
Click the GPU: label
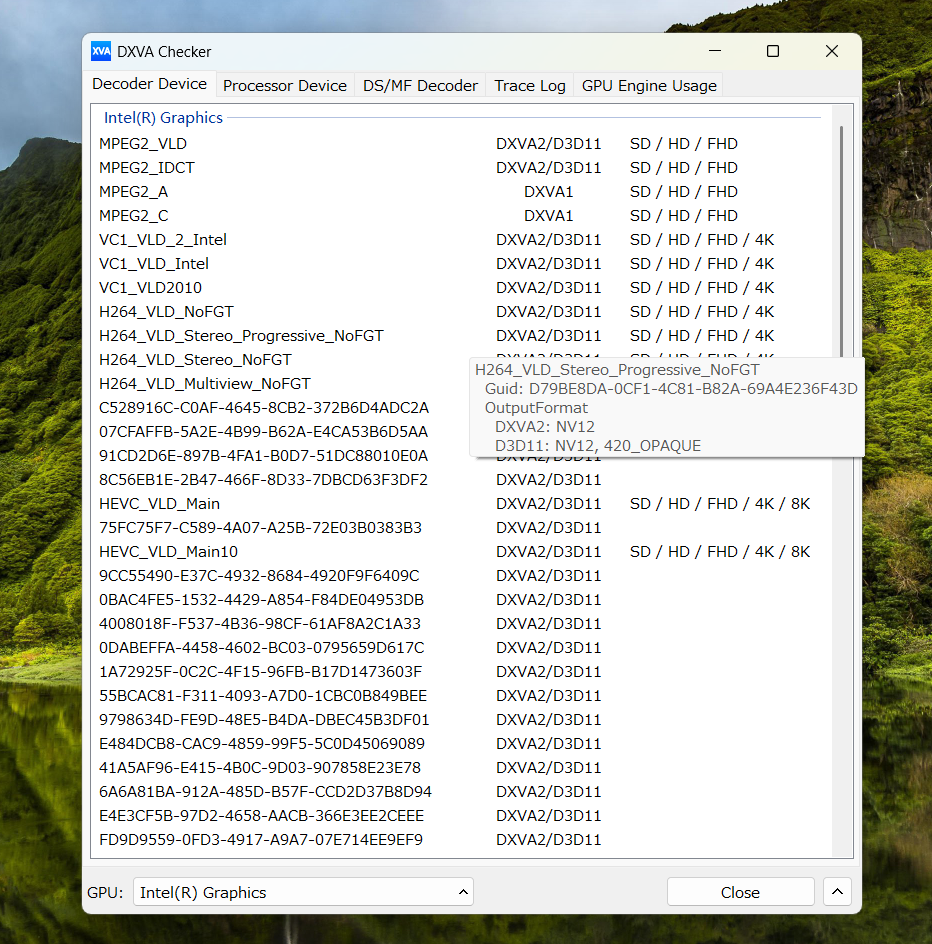click(105, 892)
